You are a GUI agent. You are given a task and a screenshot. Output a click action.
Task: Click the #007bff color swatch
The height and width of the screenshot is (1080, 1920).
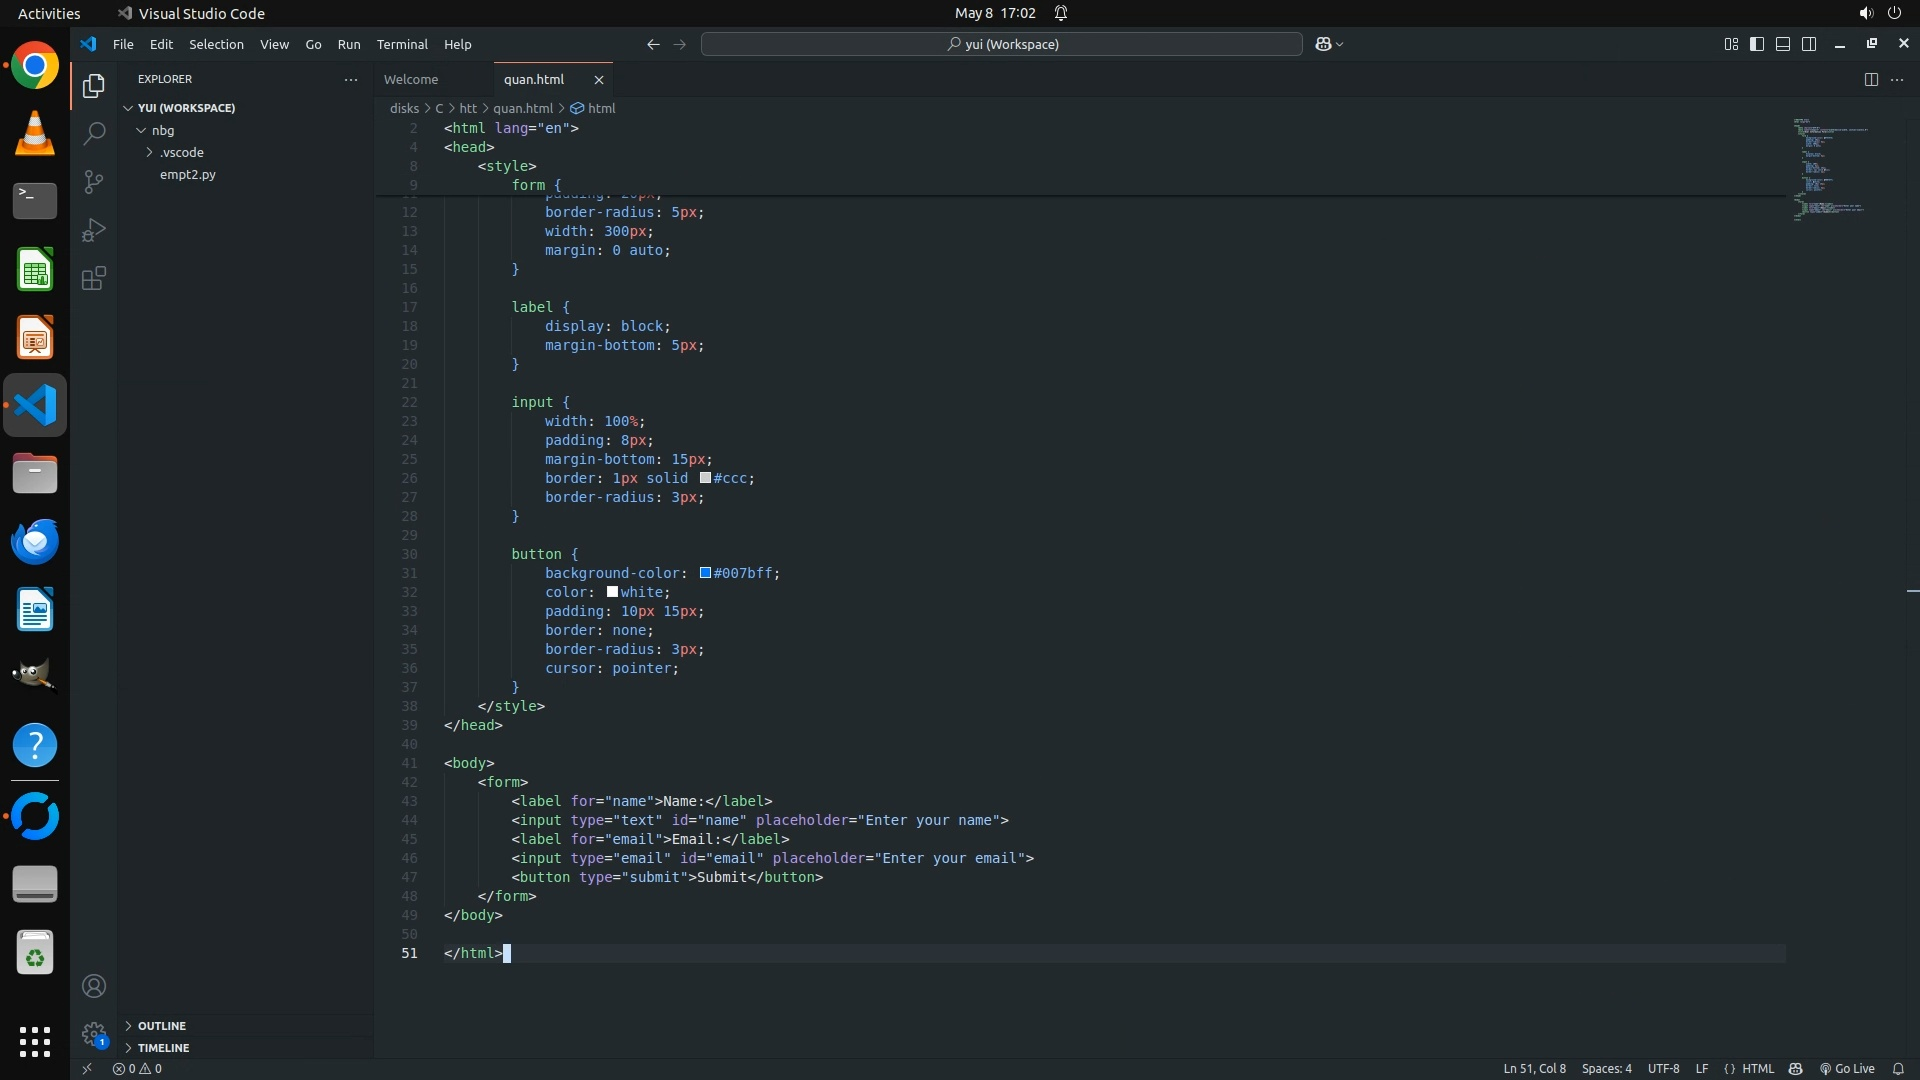(x=705, y=573)
